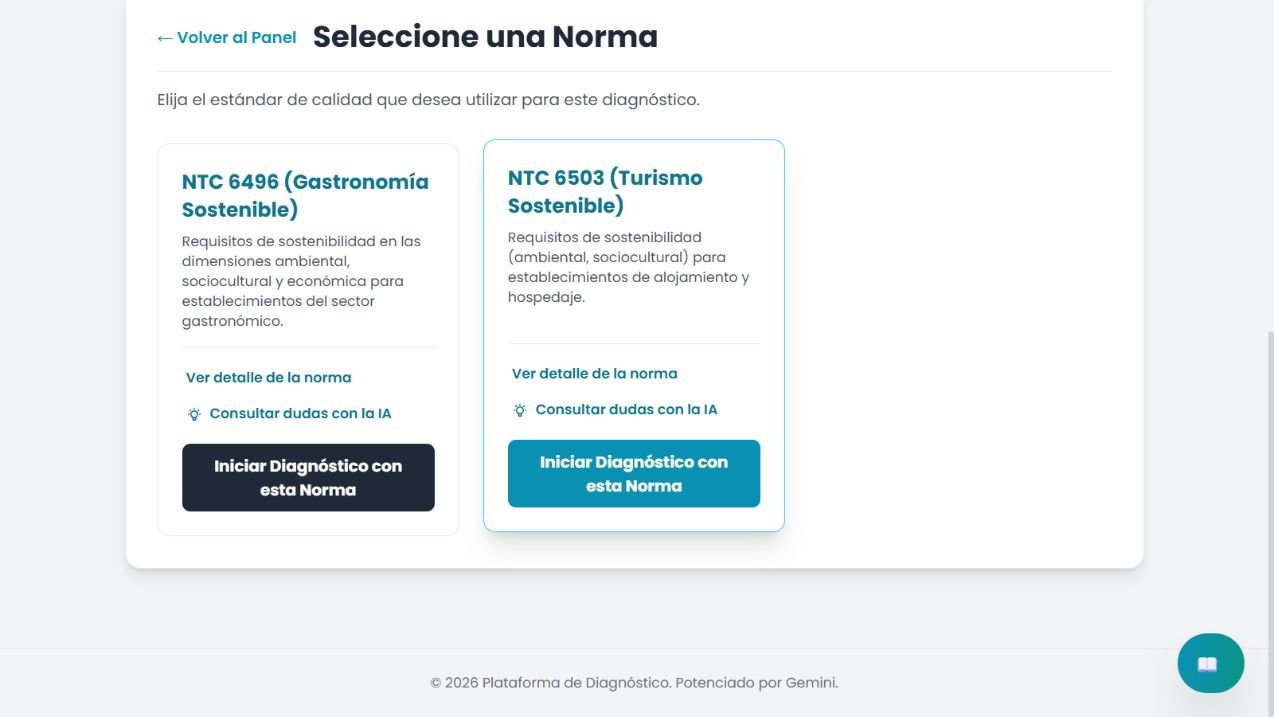Open the floating book help icon

(x=1210, y=663)
